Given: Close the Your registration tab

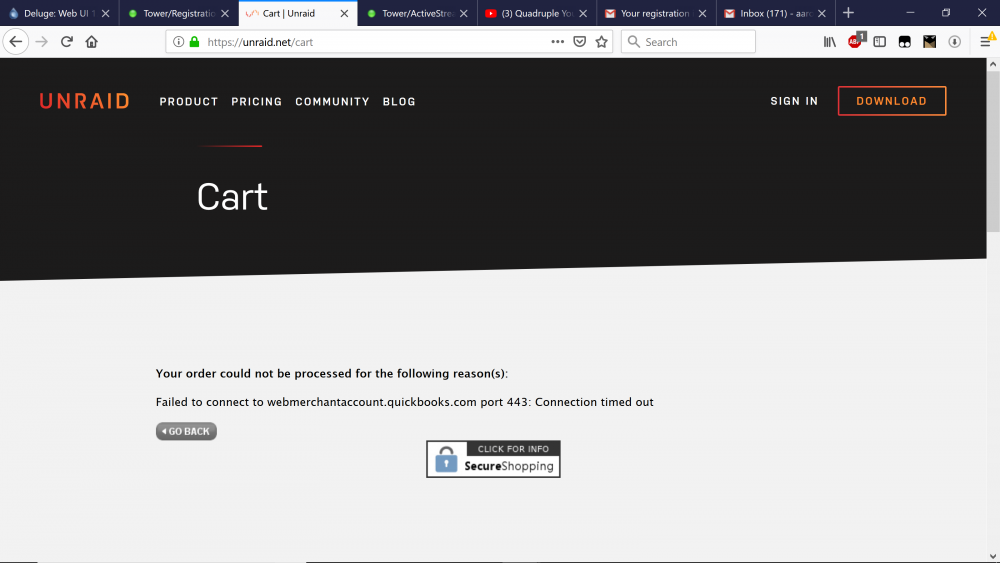Looking at the screenshot, I should [702, 13].
